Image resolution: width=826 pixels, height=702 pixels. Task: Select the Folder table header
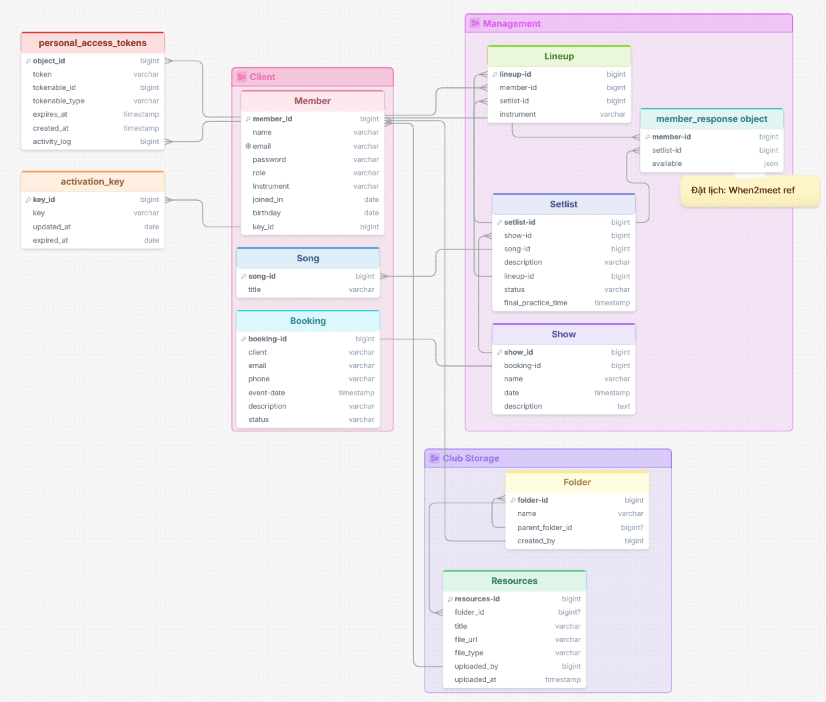pos(577,482)
